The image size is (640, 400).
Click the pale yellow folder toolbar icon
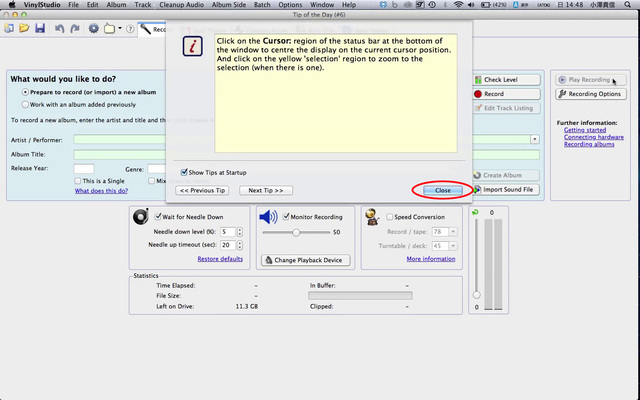click(109, 29)
